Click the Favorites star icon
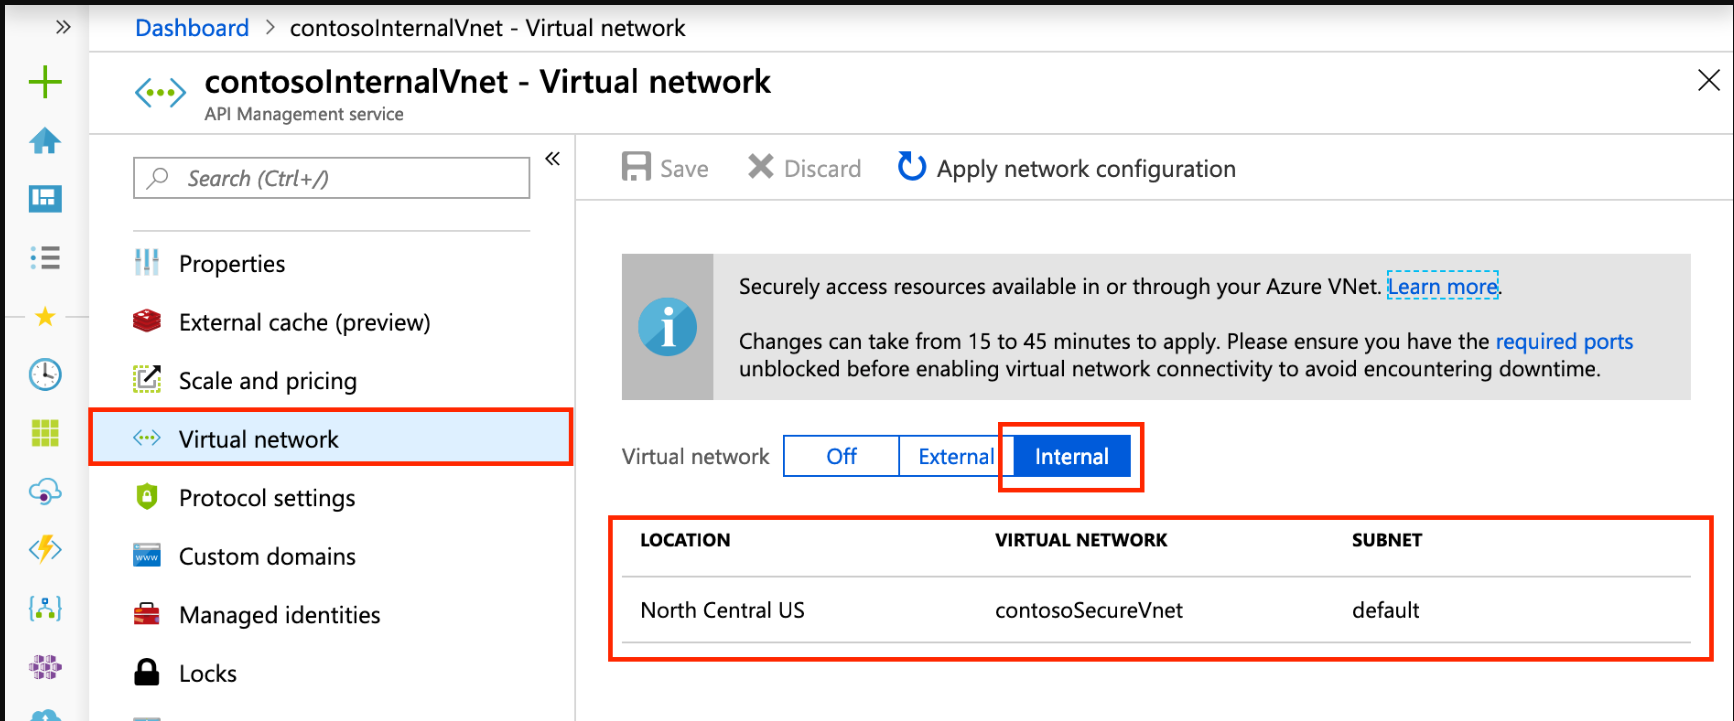 [45, 317]
